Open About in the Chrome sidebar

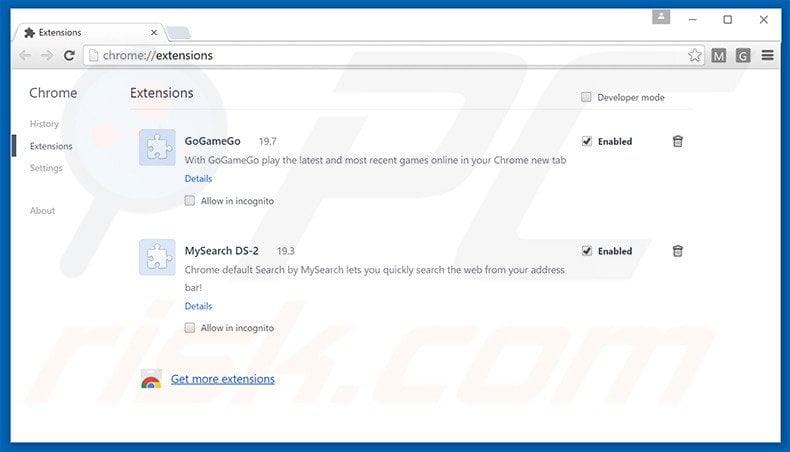coord(42,211)
